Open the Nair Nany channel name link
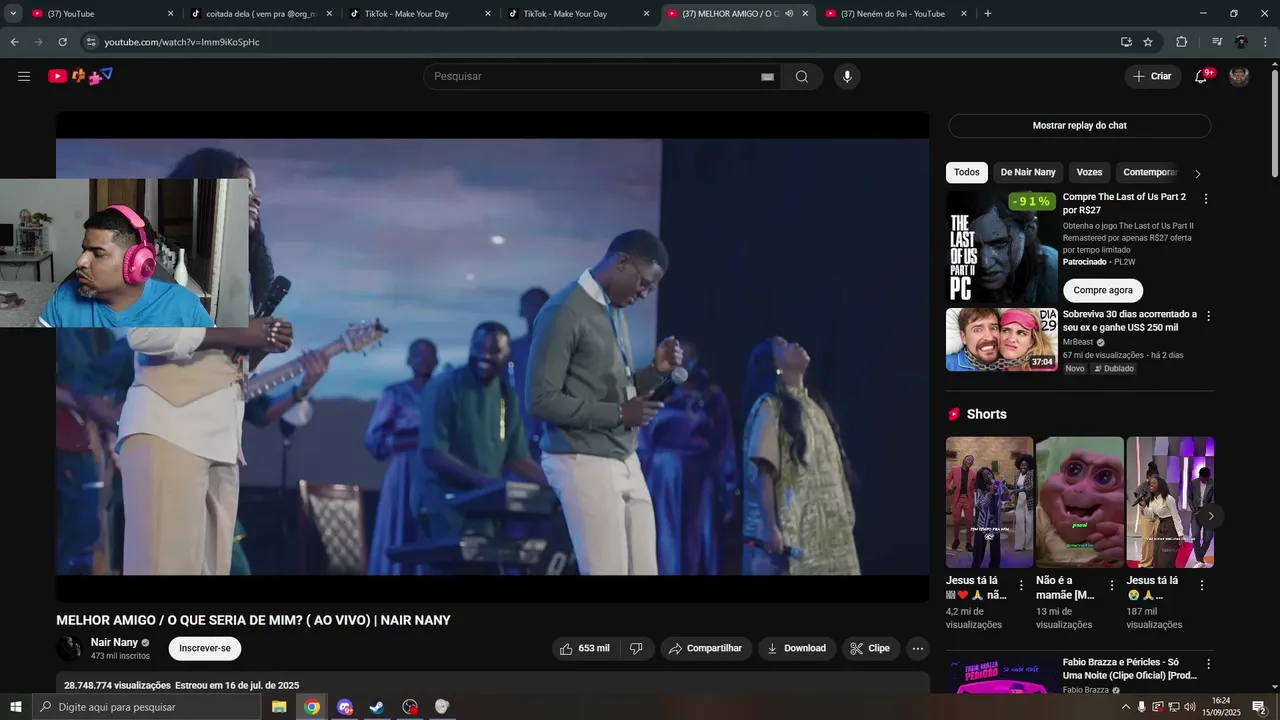Viewport: 1280px width, 720px height. (x=114, y=642)
